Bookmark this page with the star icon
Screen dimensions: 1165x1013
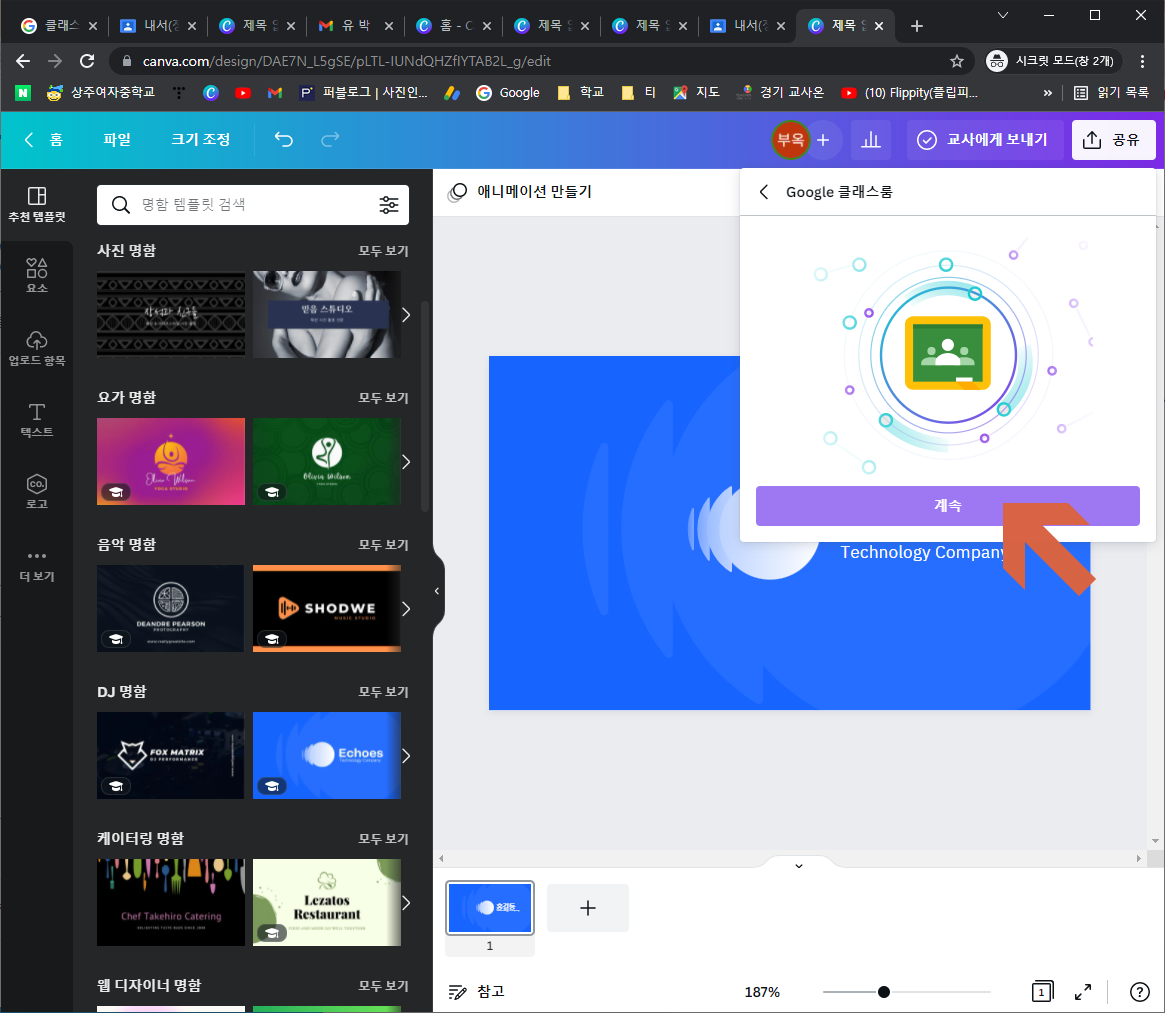(957, 61)
